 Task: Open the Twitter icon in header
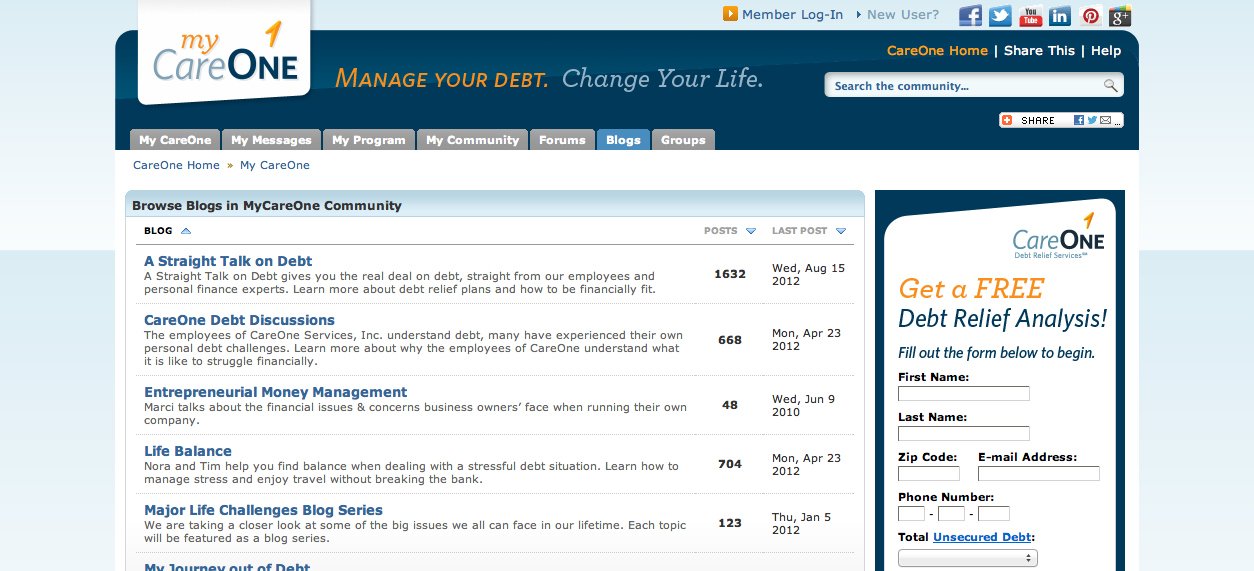pos(1000,16)
